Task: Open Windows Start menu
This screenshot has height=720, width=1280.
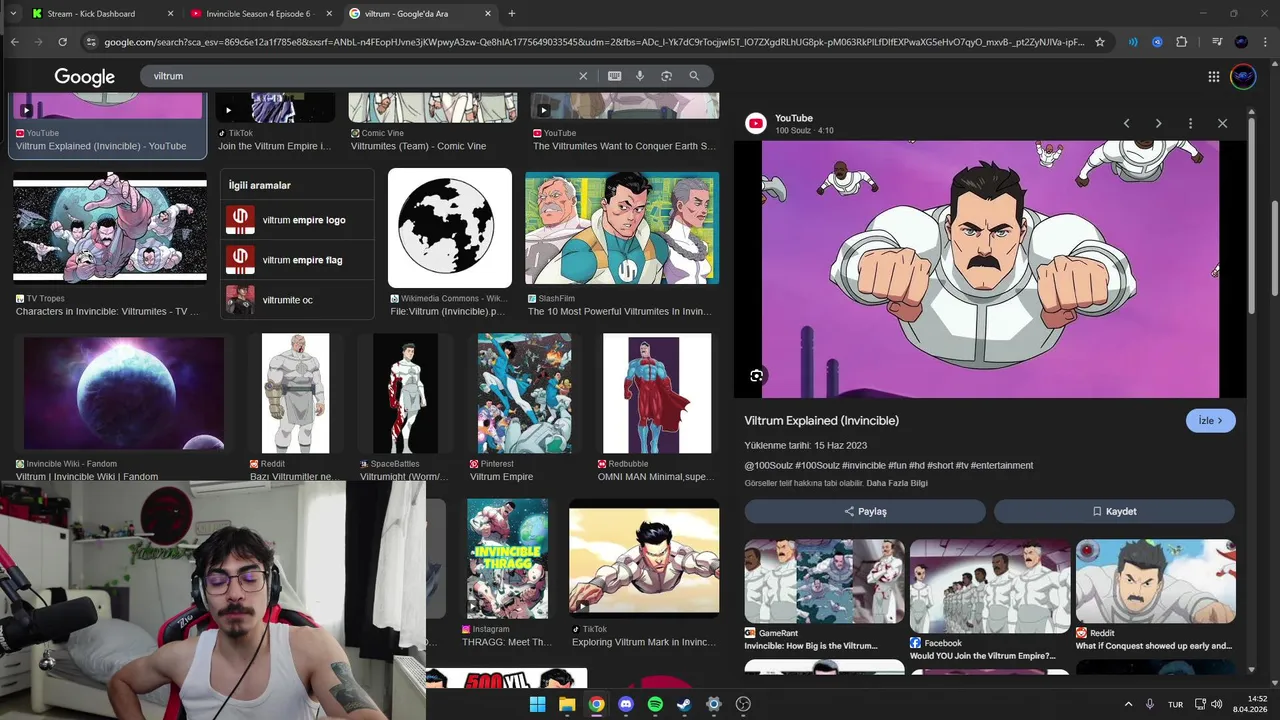Action: 537,704
